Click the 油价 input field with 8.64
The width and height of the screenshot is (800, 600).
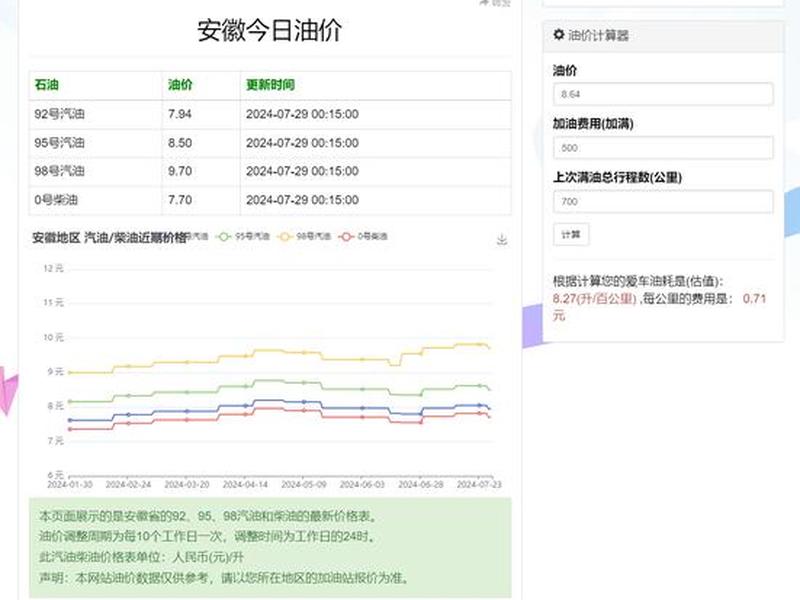(663, 94)
